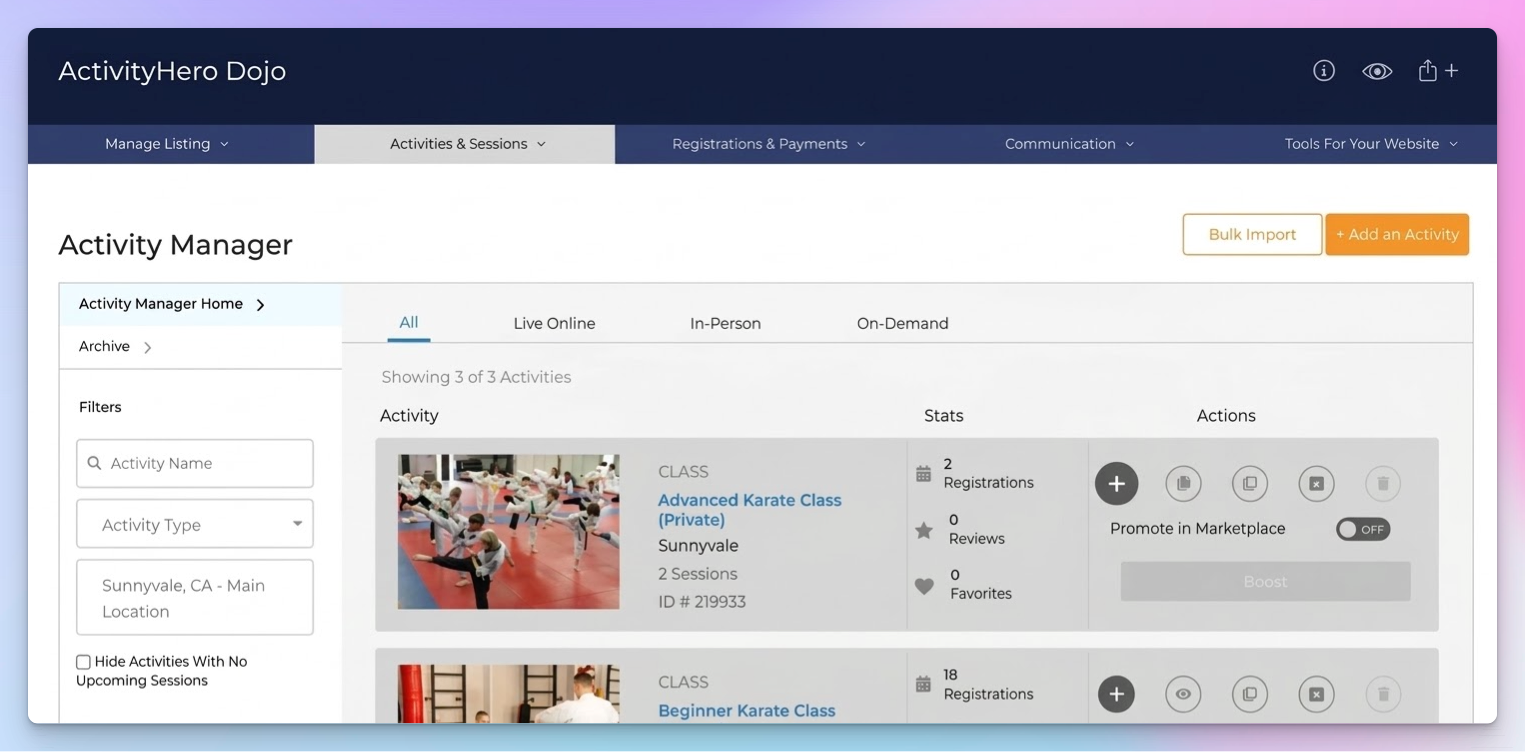
Task: Open the Beginner Karate Class thumbnail
Action: [508, 694]
